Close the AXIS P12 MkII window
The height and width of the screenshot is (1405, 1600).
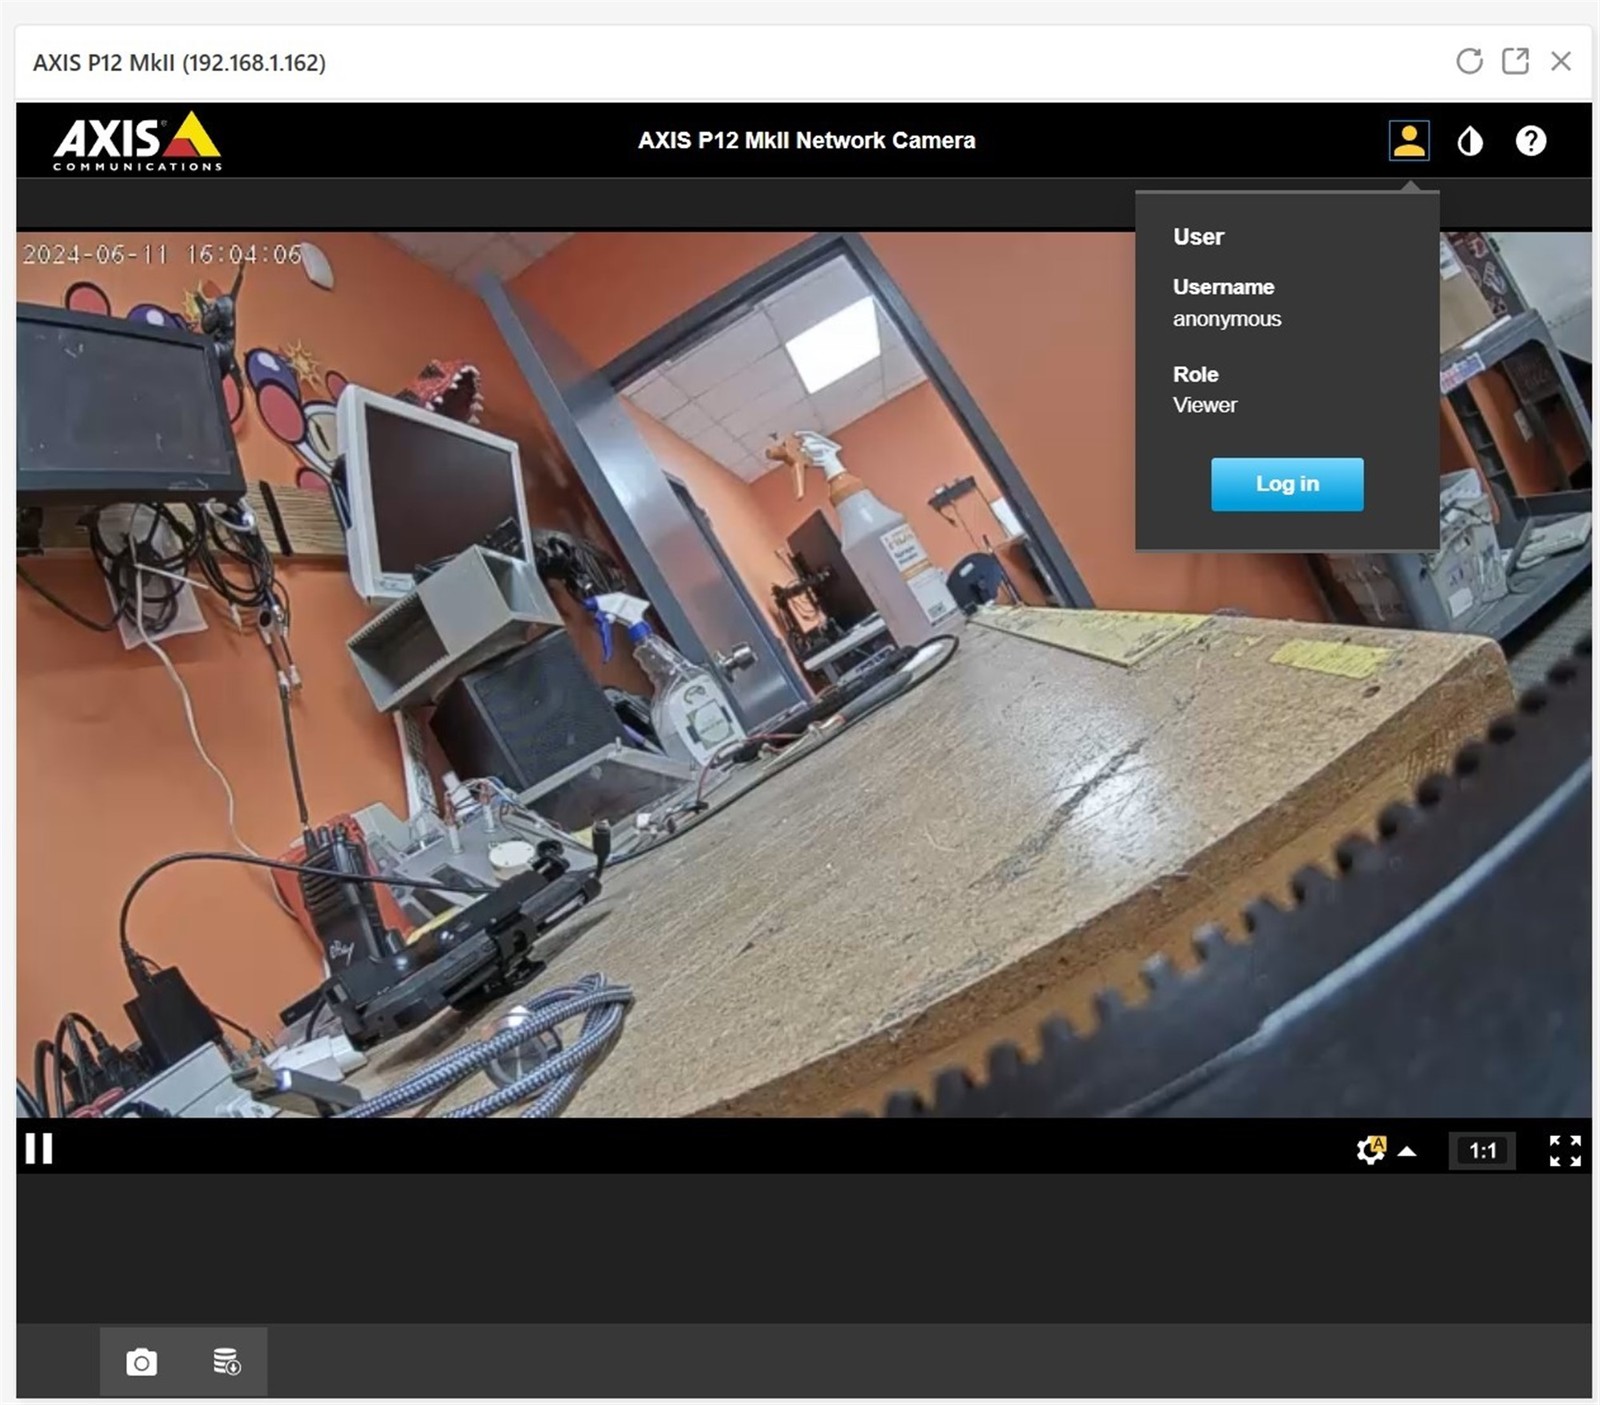click(x=1560, y=62)
